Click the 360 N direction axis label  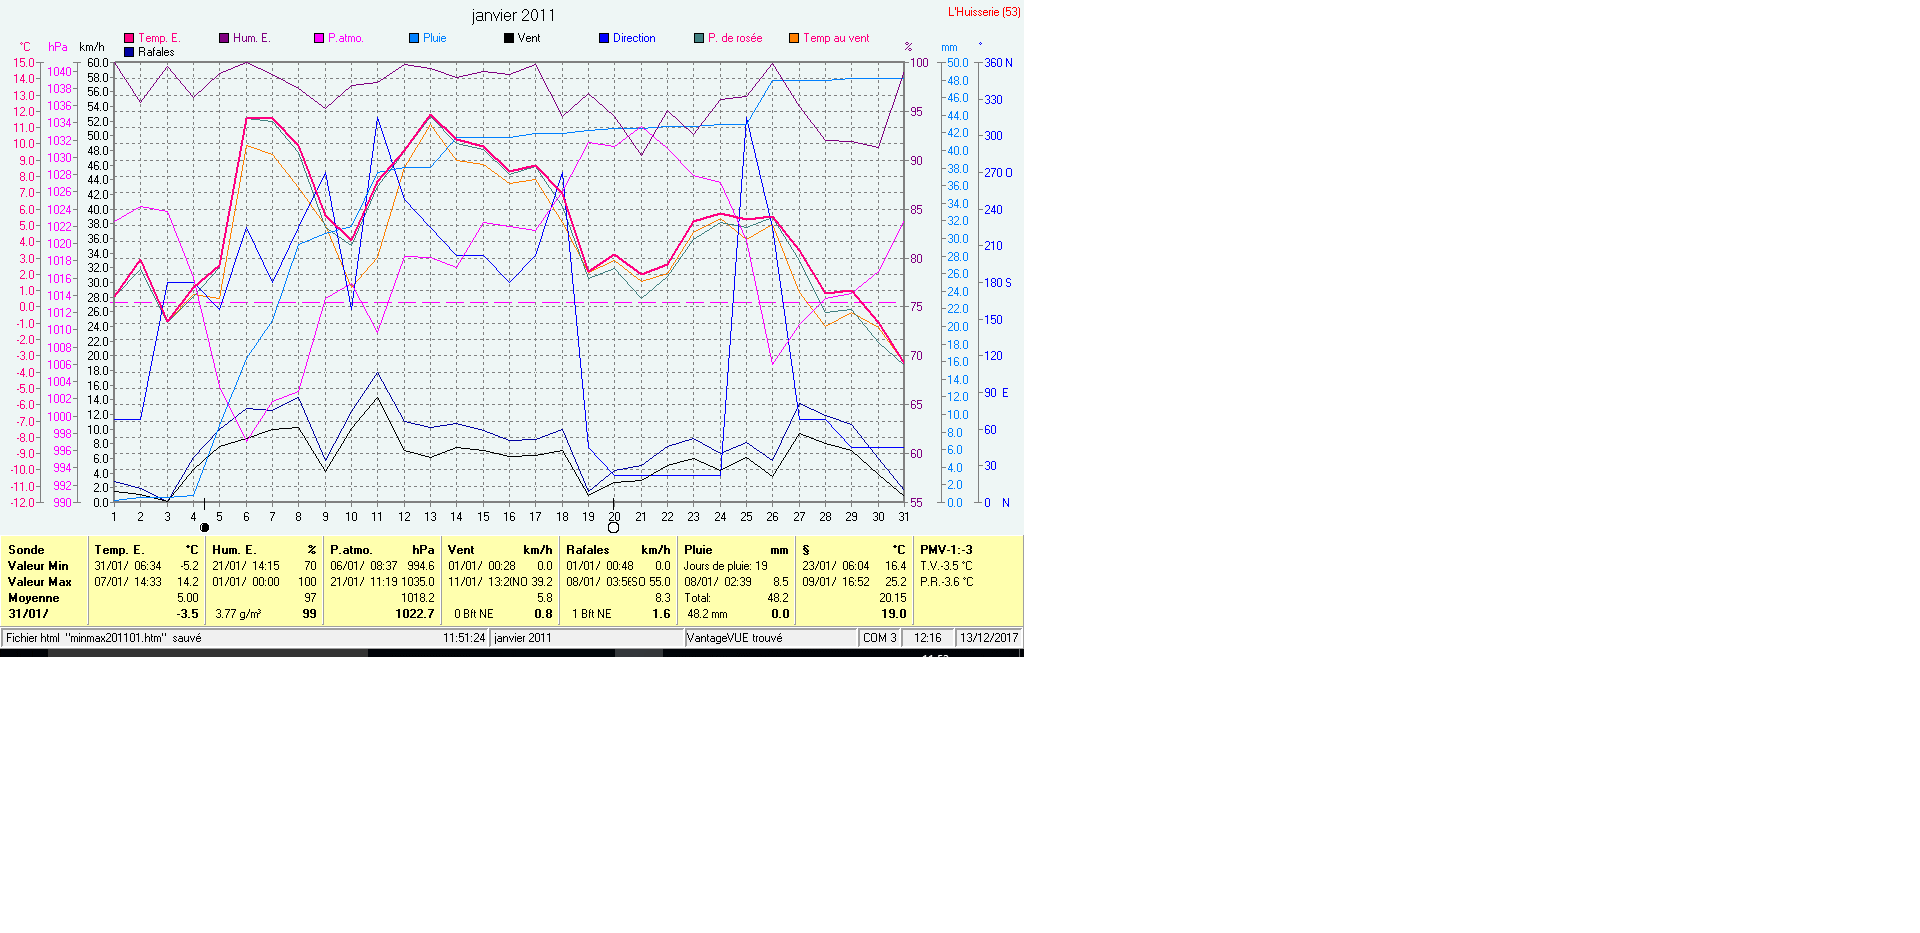point(998,63)
